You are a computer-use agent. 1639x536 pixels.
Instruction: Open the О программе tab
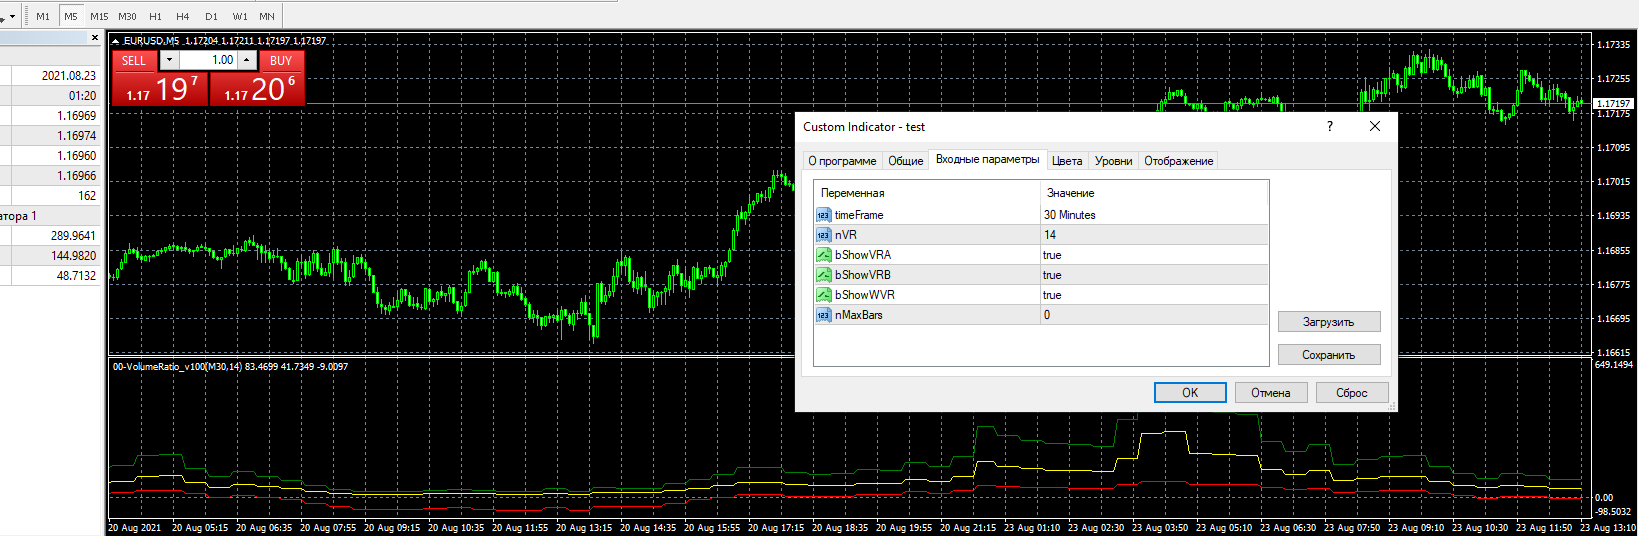(x=842, y=161)
